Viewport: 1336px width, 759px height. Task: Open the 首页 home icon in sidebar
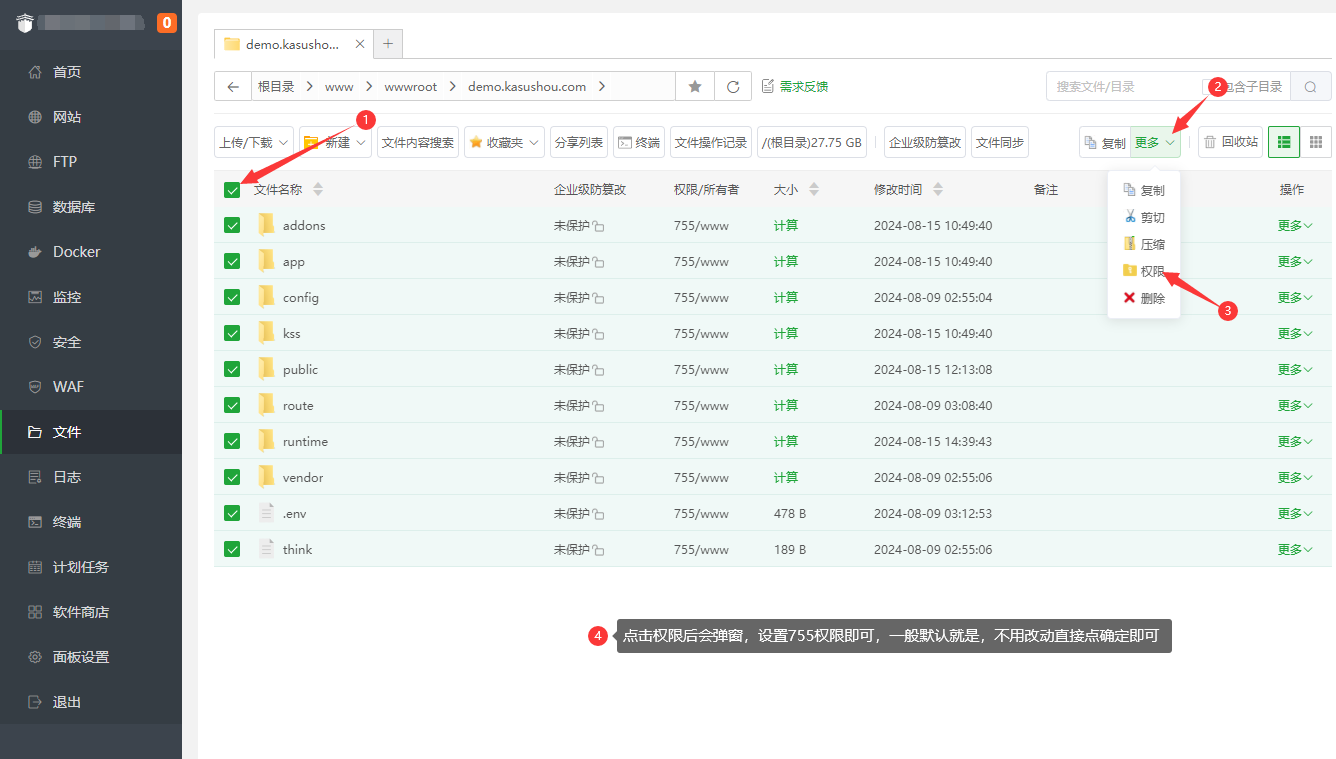click(x=35, y=72)
